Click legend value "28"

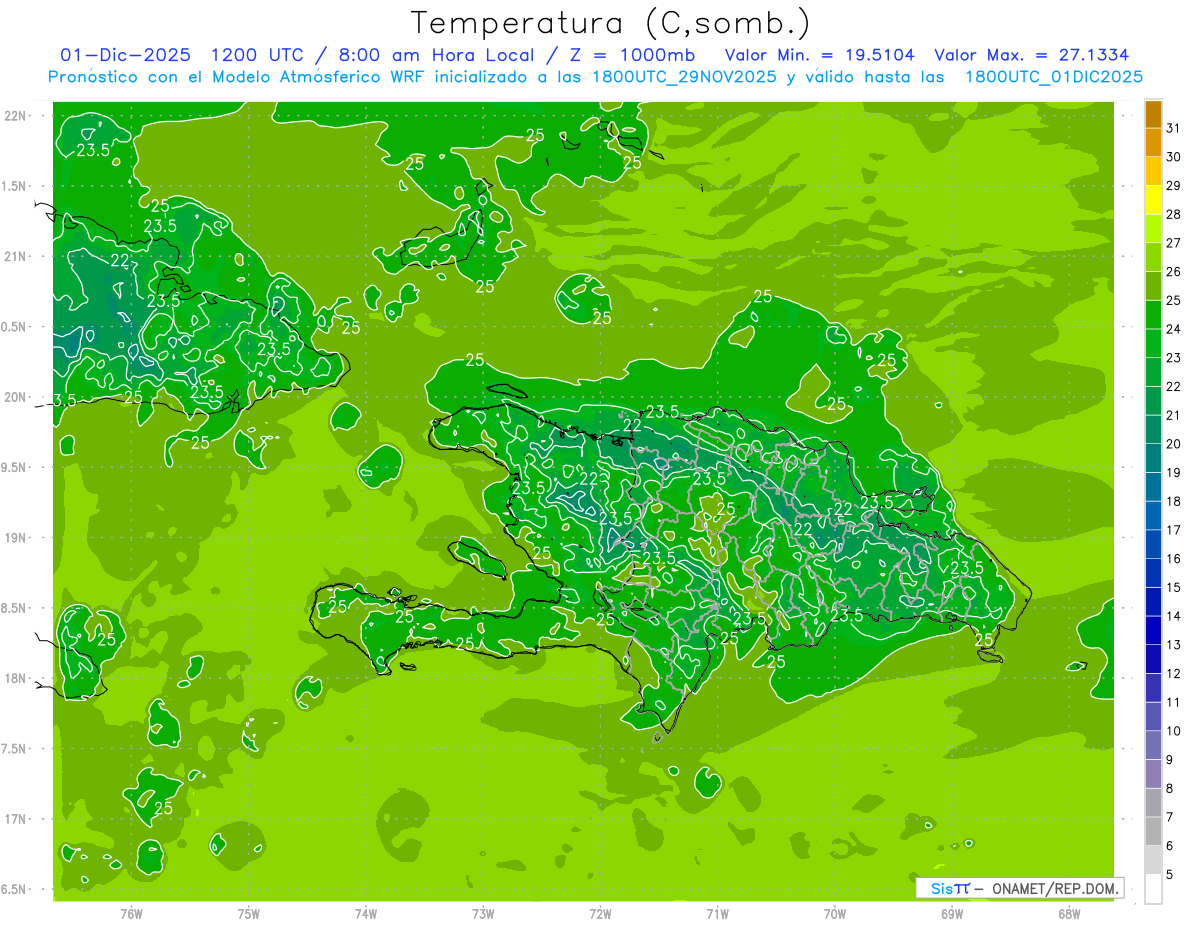pos(1174,214)
